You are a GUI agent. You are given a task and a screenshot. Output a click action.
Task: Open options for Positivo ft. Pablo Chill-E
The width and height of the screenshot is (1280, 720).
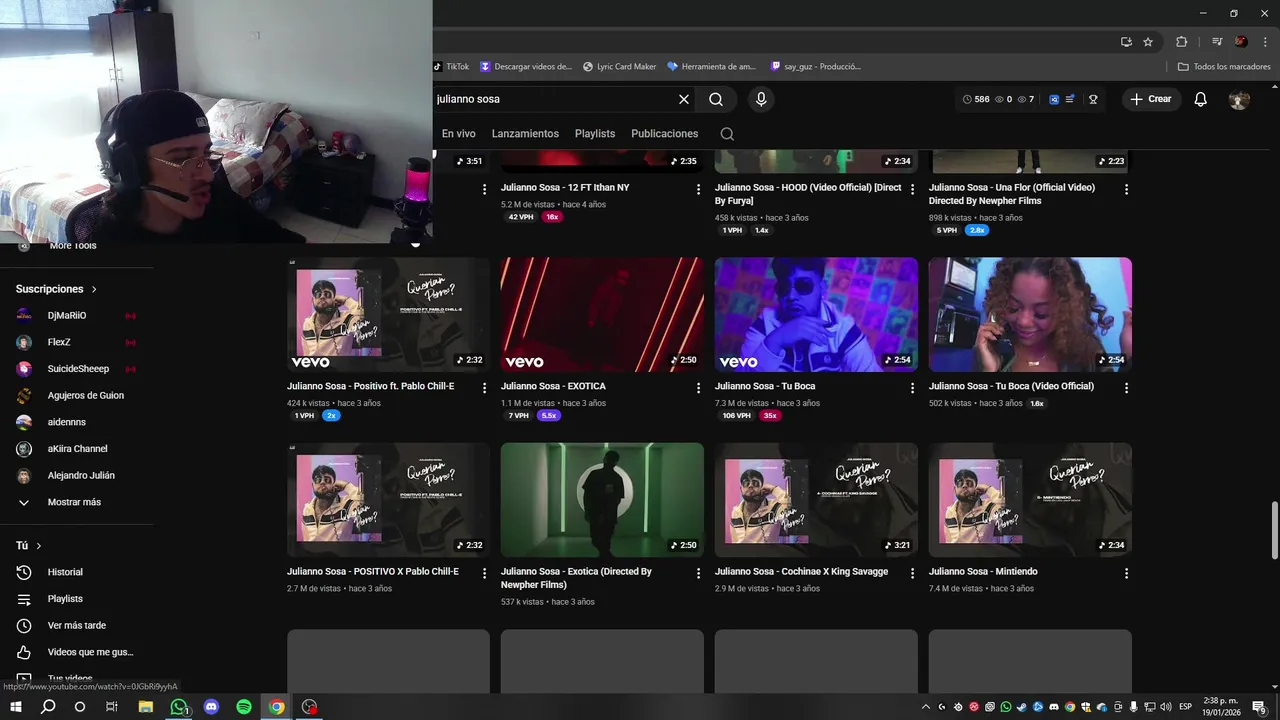[x=485, y=388]
